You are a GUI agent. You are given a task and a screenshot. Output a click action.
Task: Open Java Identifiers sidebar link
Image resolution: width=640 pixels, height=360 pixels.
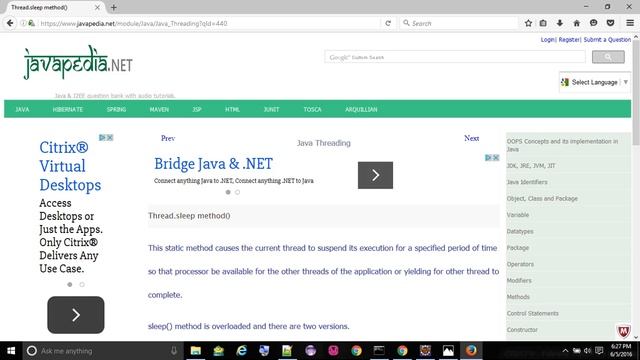527,182
